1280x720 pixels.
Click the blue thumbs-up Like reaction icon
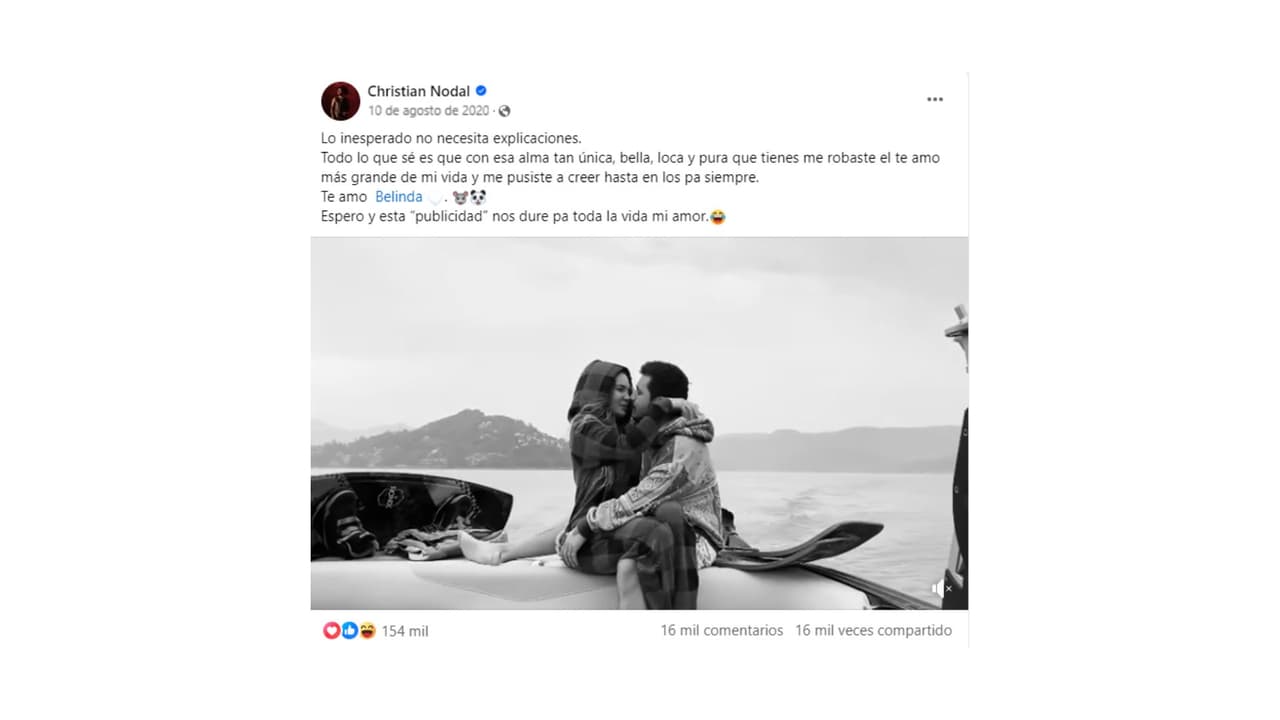click(349, 631)
